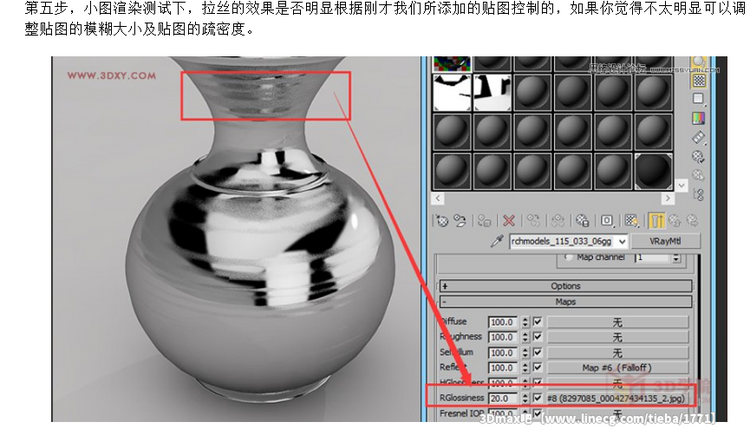The width and height of the screenshot is (750, 435).
Task: Click the RGlossiness amount field showing 20.0
Action: point(501,398)
